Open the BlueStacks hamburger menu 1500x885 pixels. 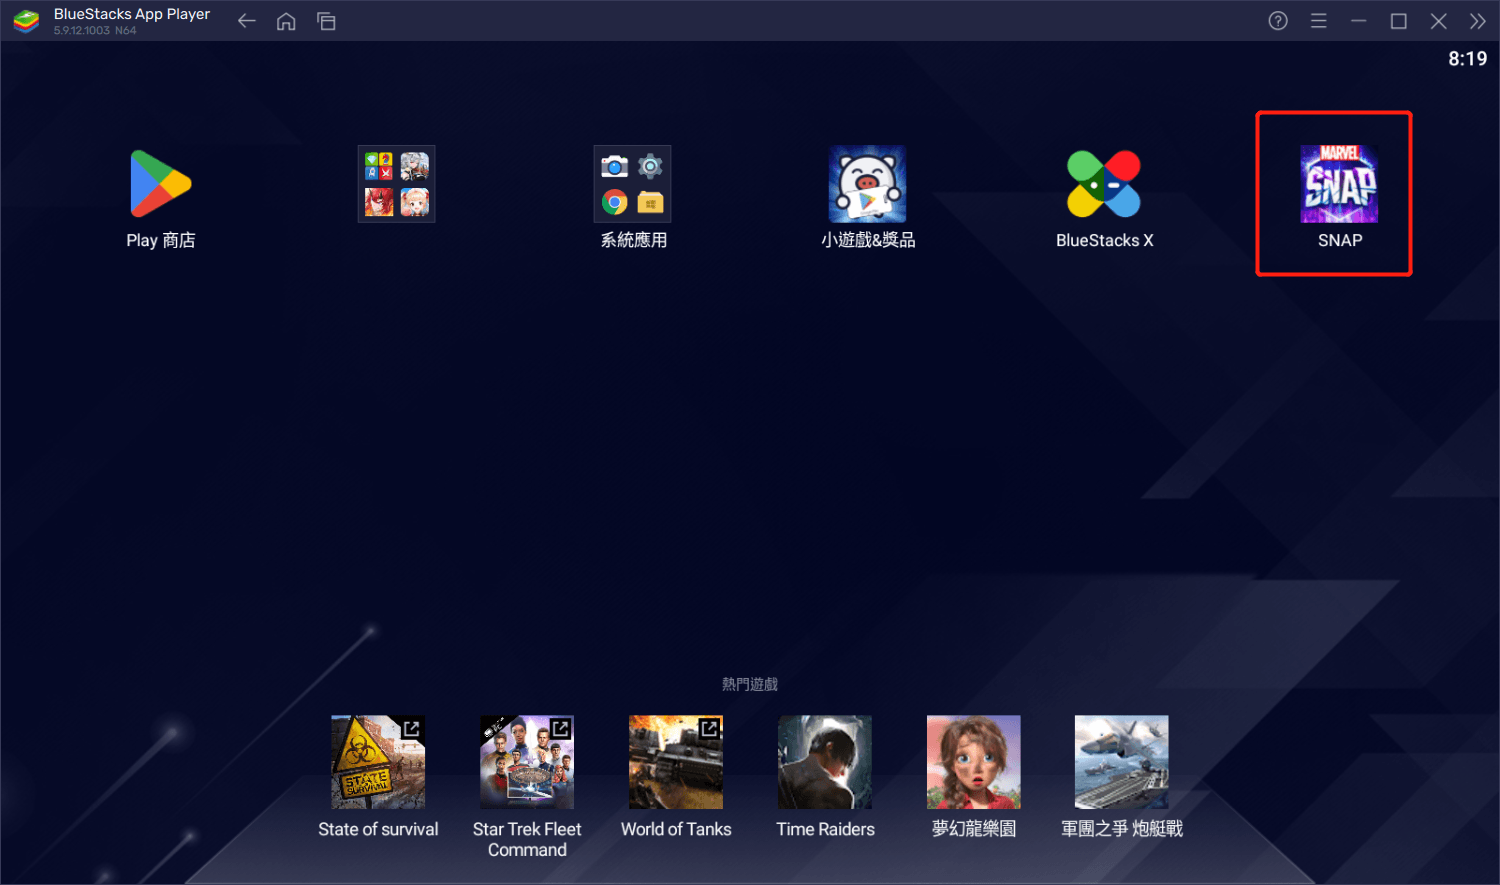tap(1319, 21)
